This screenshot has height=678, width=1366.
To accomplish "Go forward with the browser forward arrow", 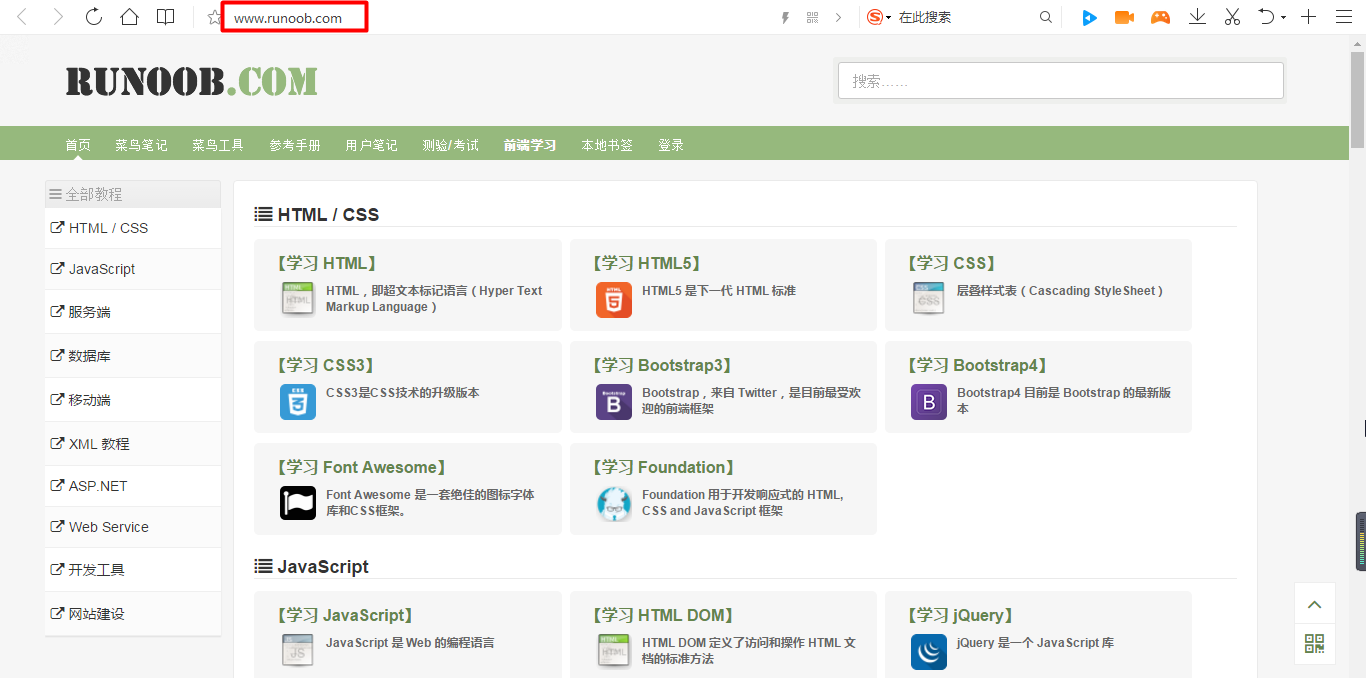I will click(x=58, y=17).
